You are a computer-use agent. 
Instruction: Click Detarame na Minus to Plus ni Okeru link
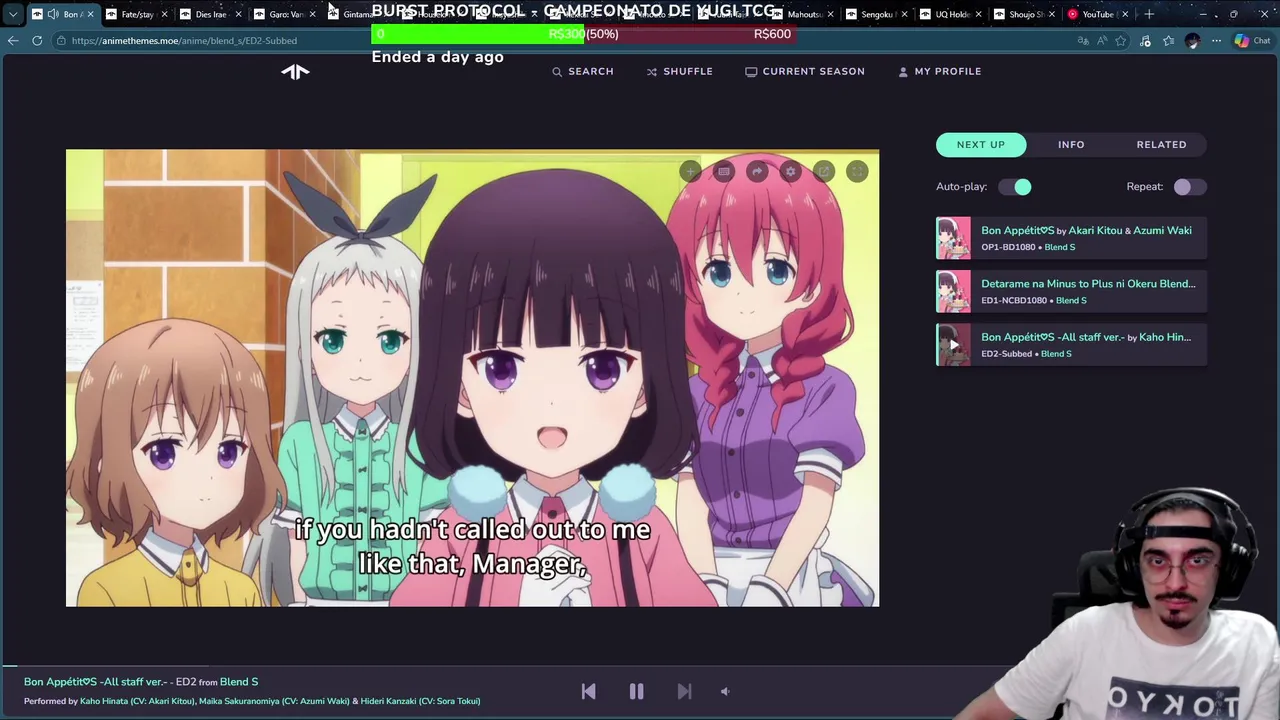pyautogui.click(x=1088, y=284)
